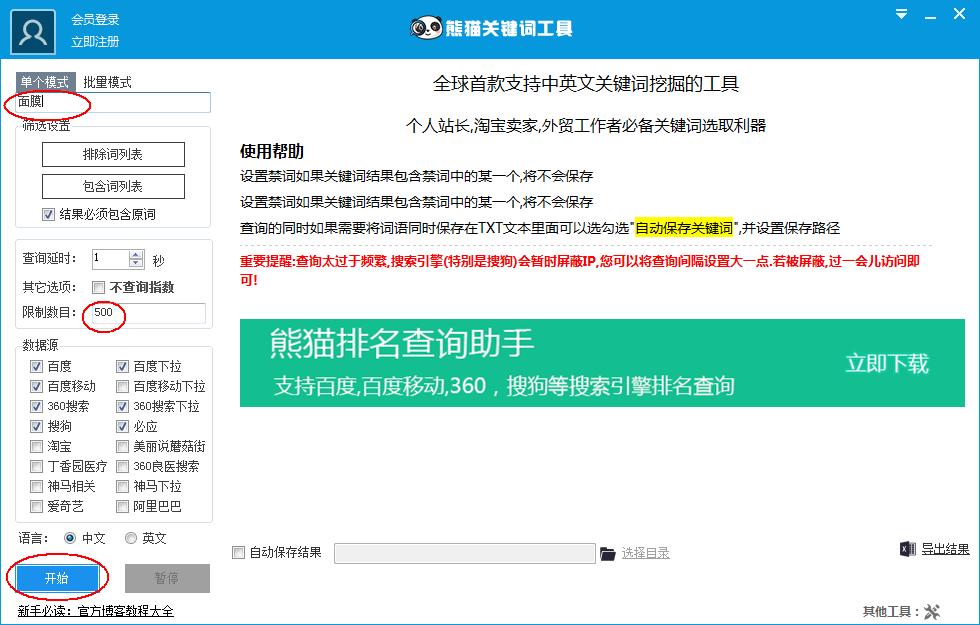The height and width of the screenshot is (625, 980).
Task: Click the user avatar icon top left
Action: point(31,28)
